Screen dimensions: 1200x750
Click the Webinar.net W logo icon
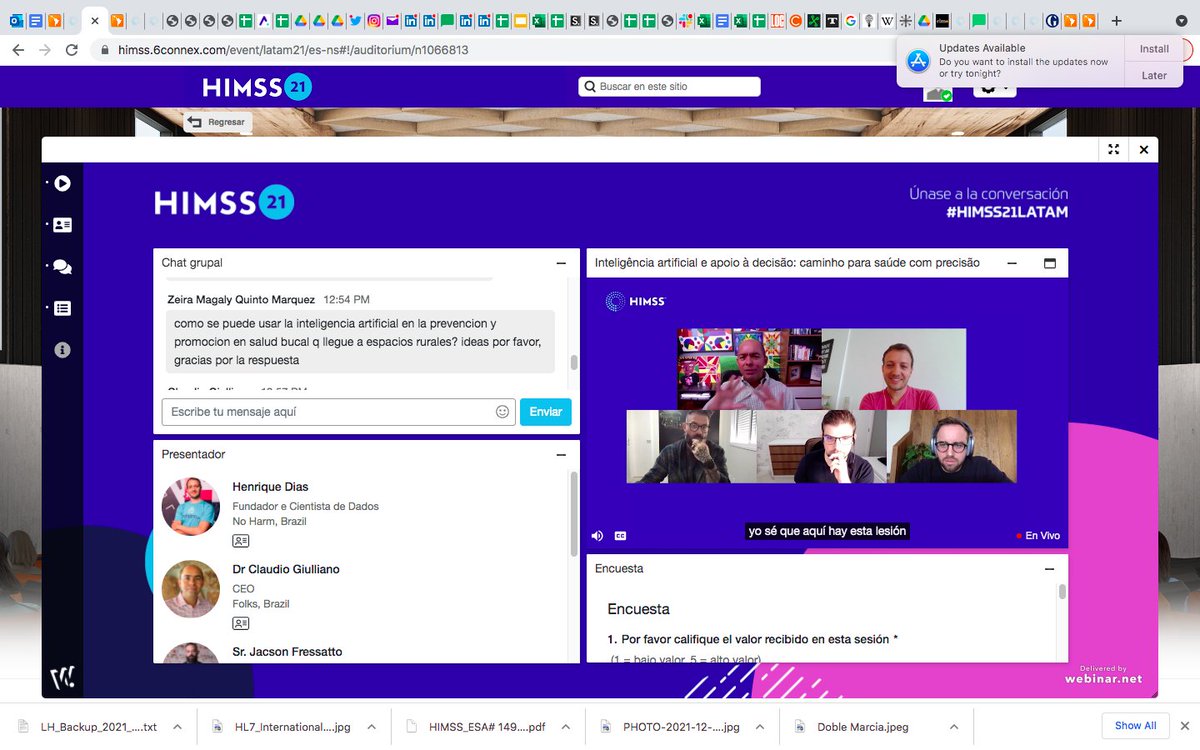[x=62, y=677]
